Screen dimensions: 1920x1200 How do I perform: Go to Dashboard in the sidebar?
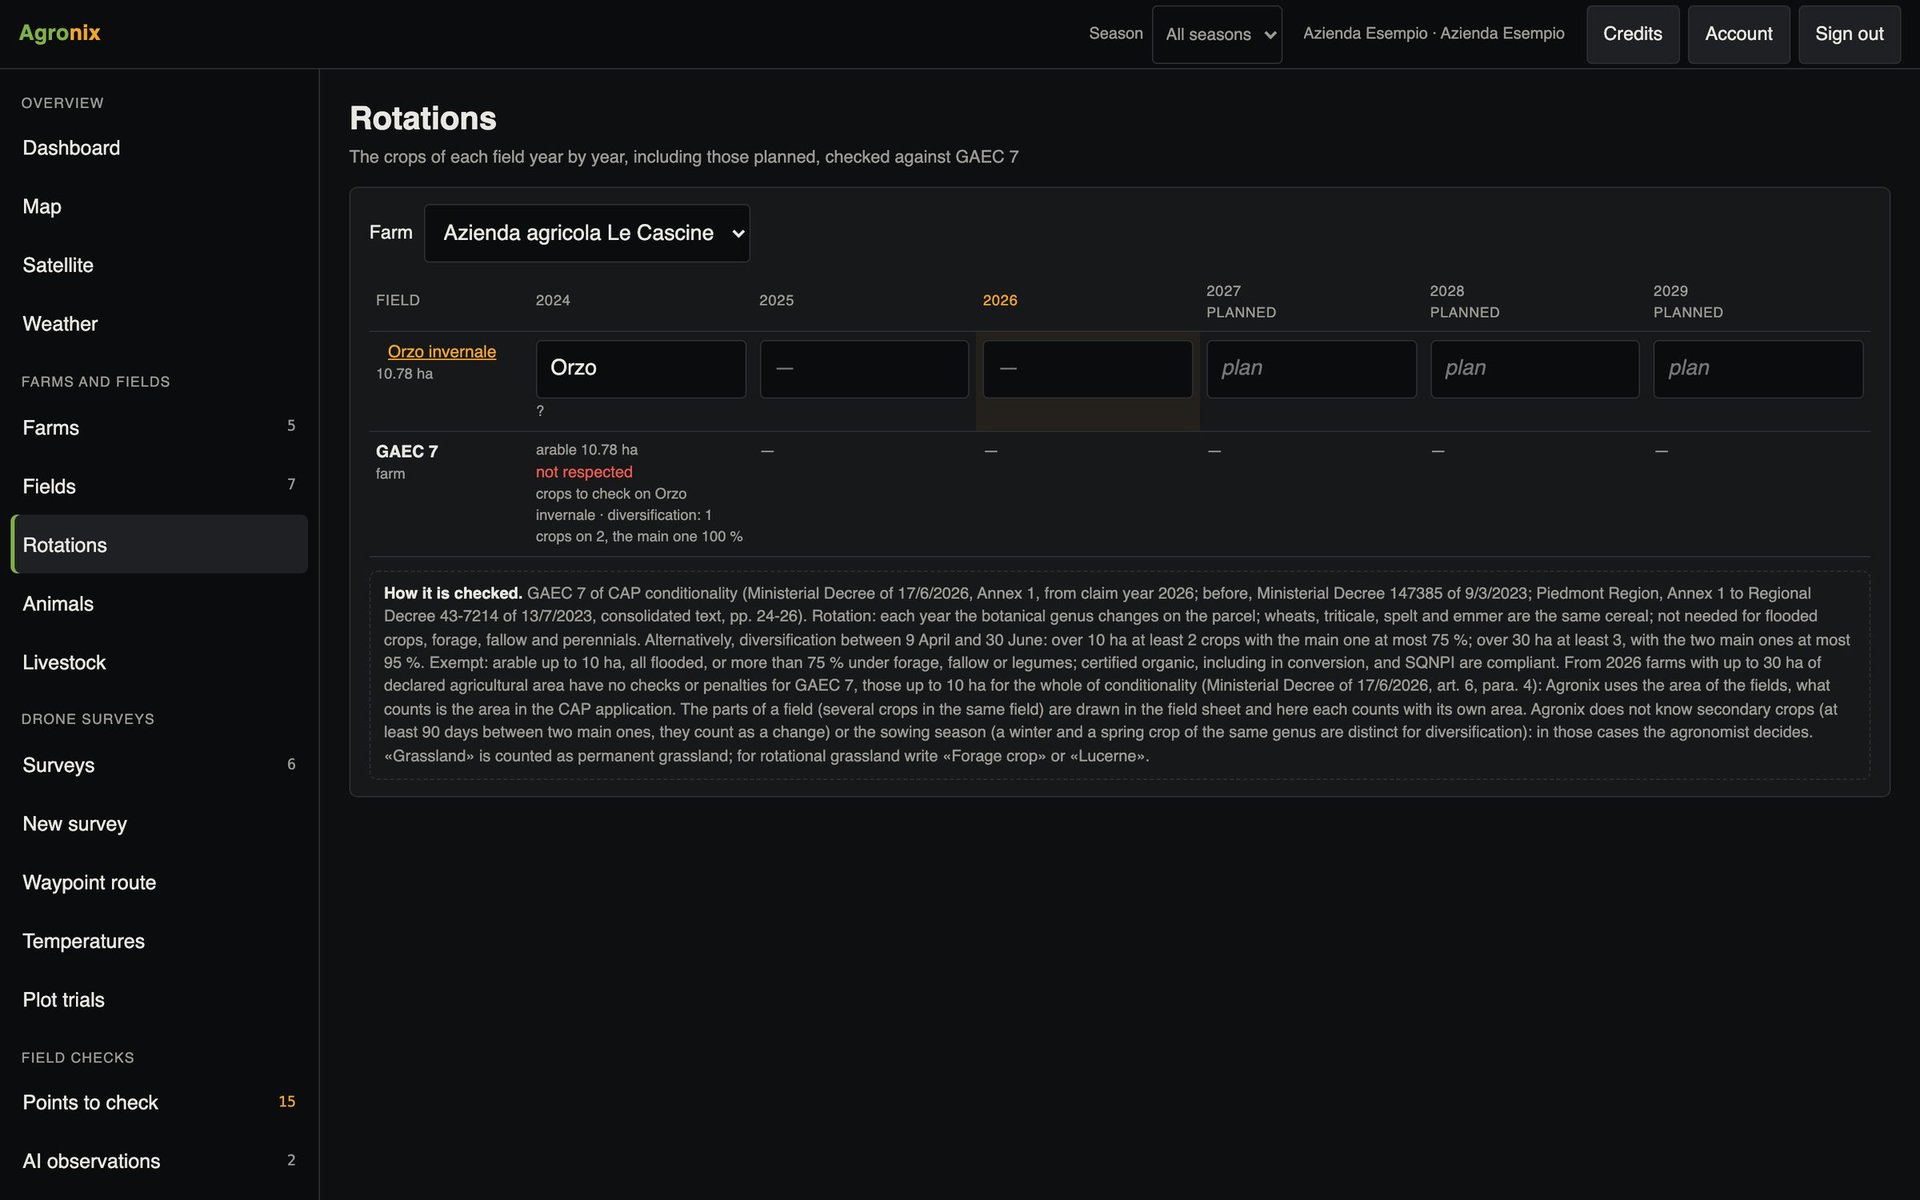pyautogui.click(x=160, y=148)
